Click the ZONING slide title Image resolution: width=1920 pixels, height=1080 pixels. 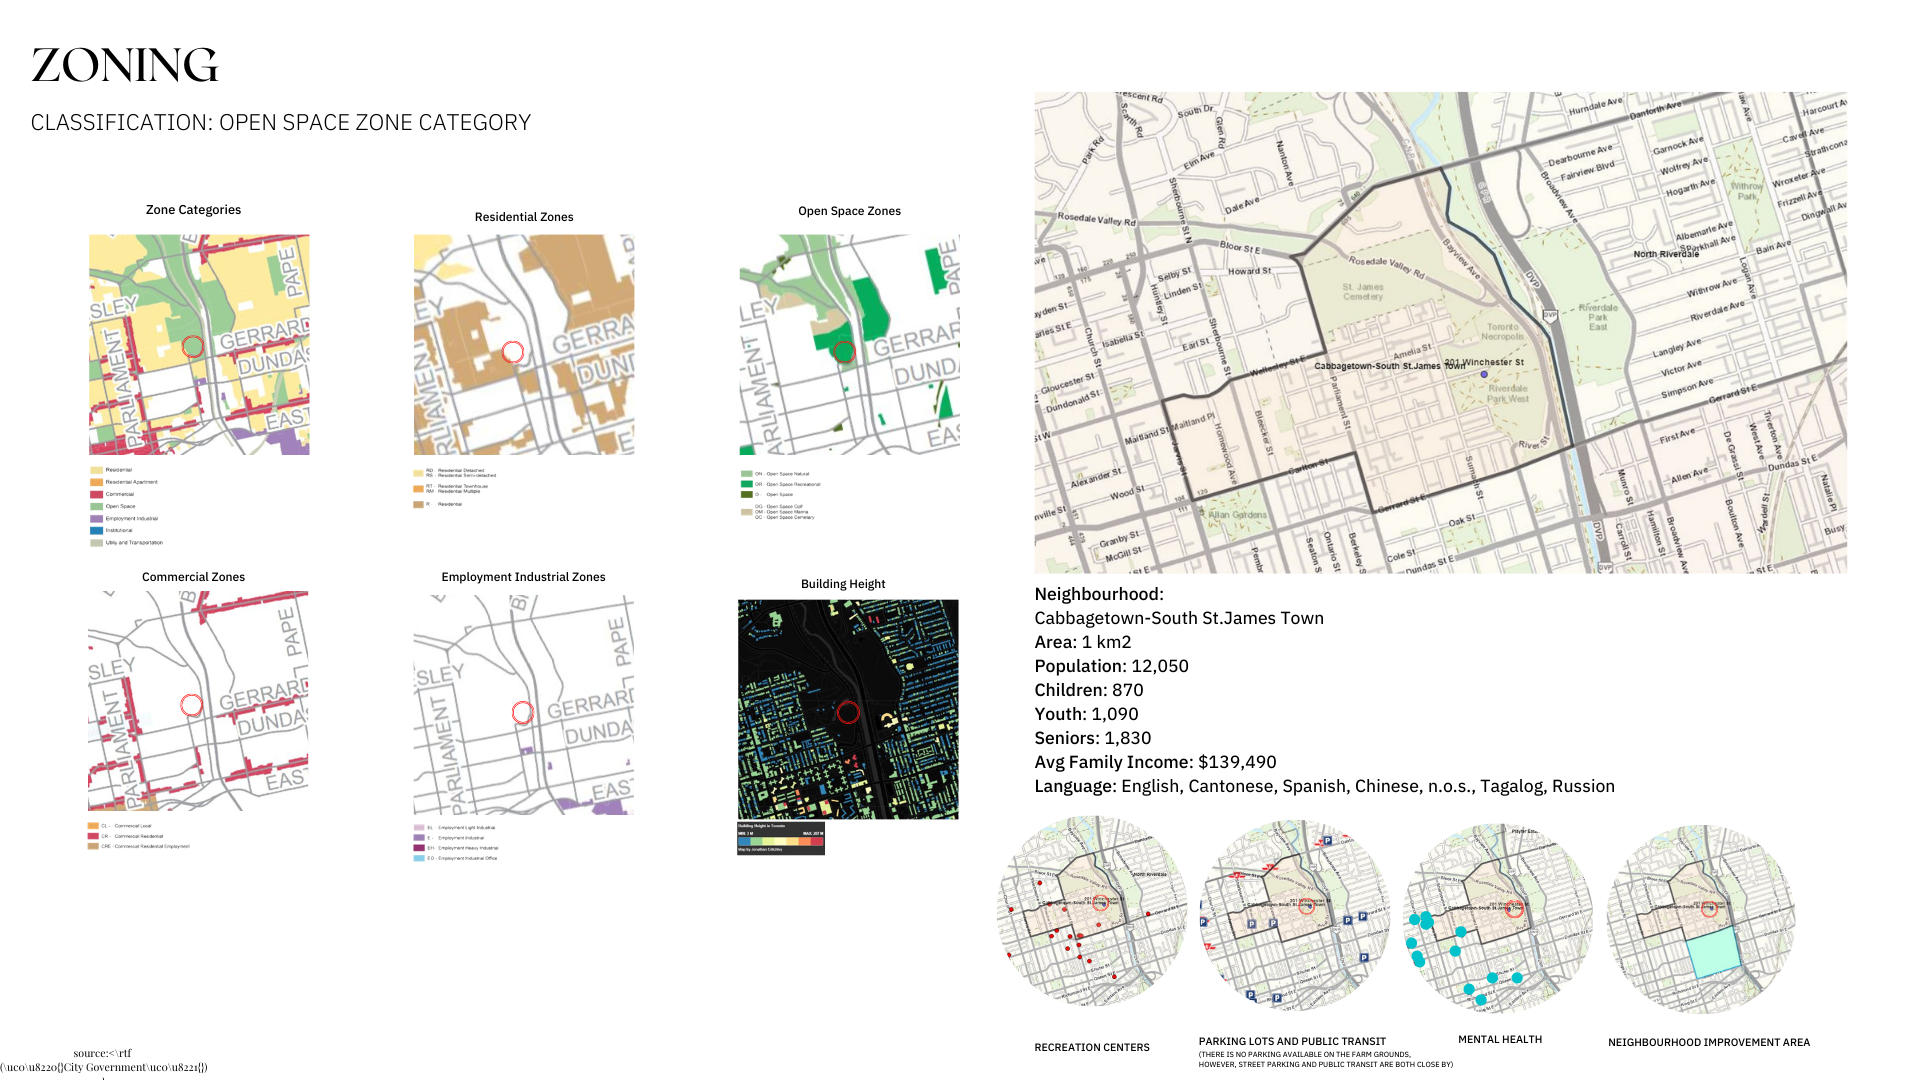[125, 66]
